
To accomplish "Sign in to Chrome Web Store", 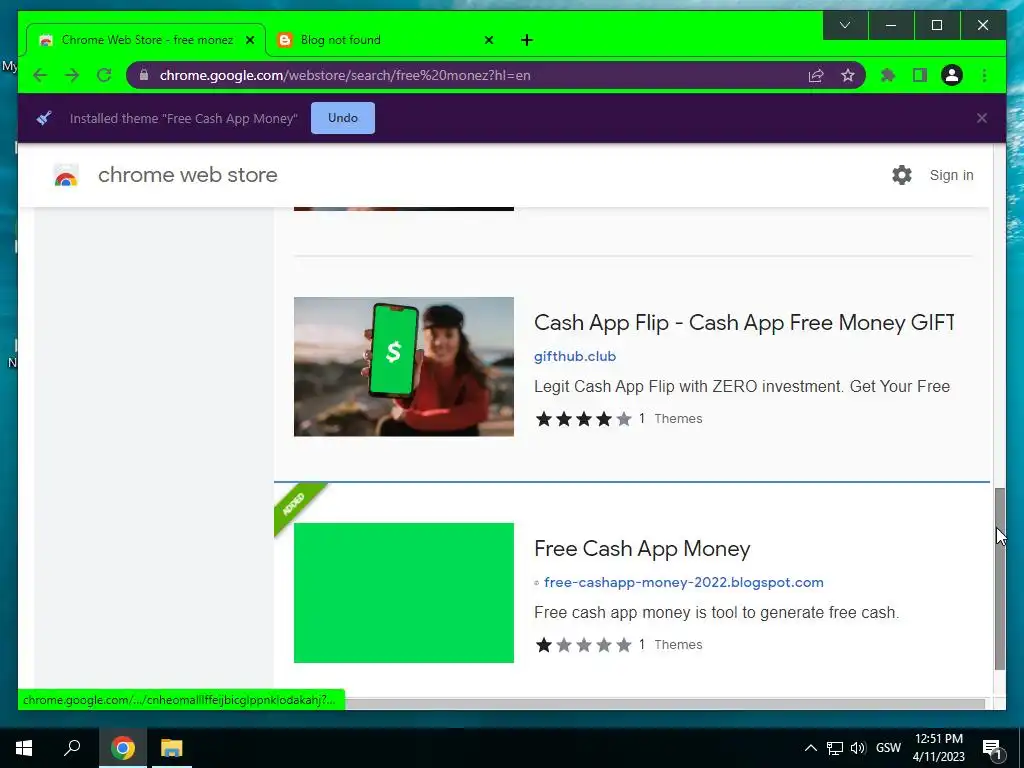I will point(952,175).
